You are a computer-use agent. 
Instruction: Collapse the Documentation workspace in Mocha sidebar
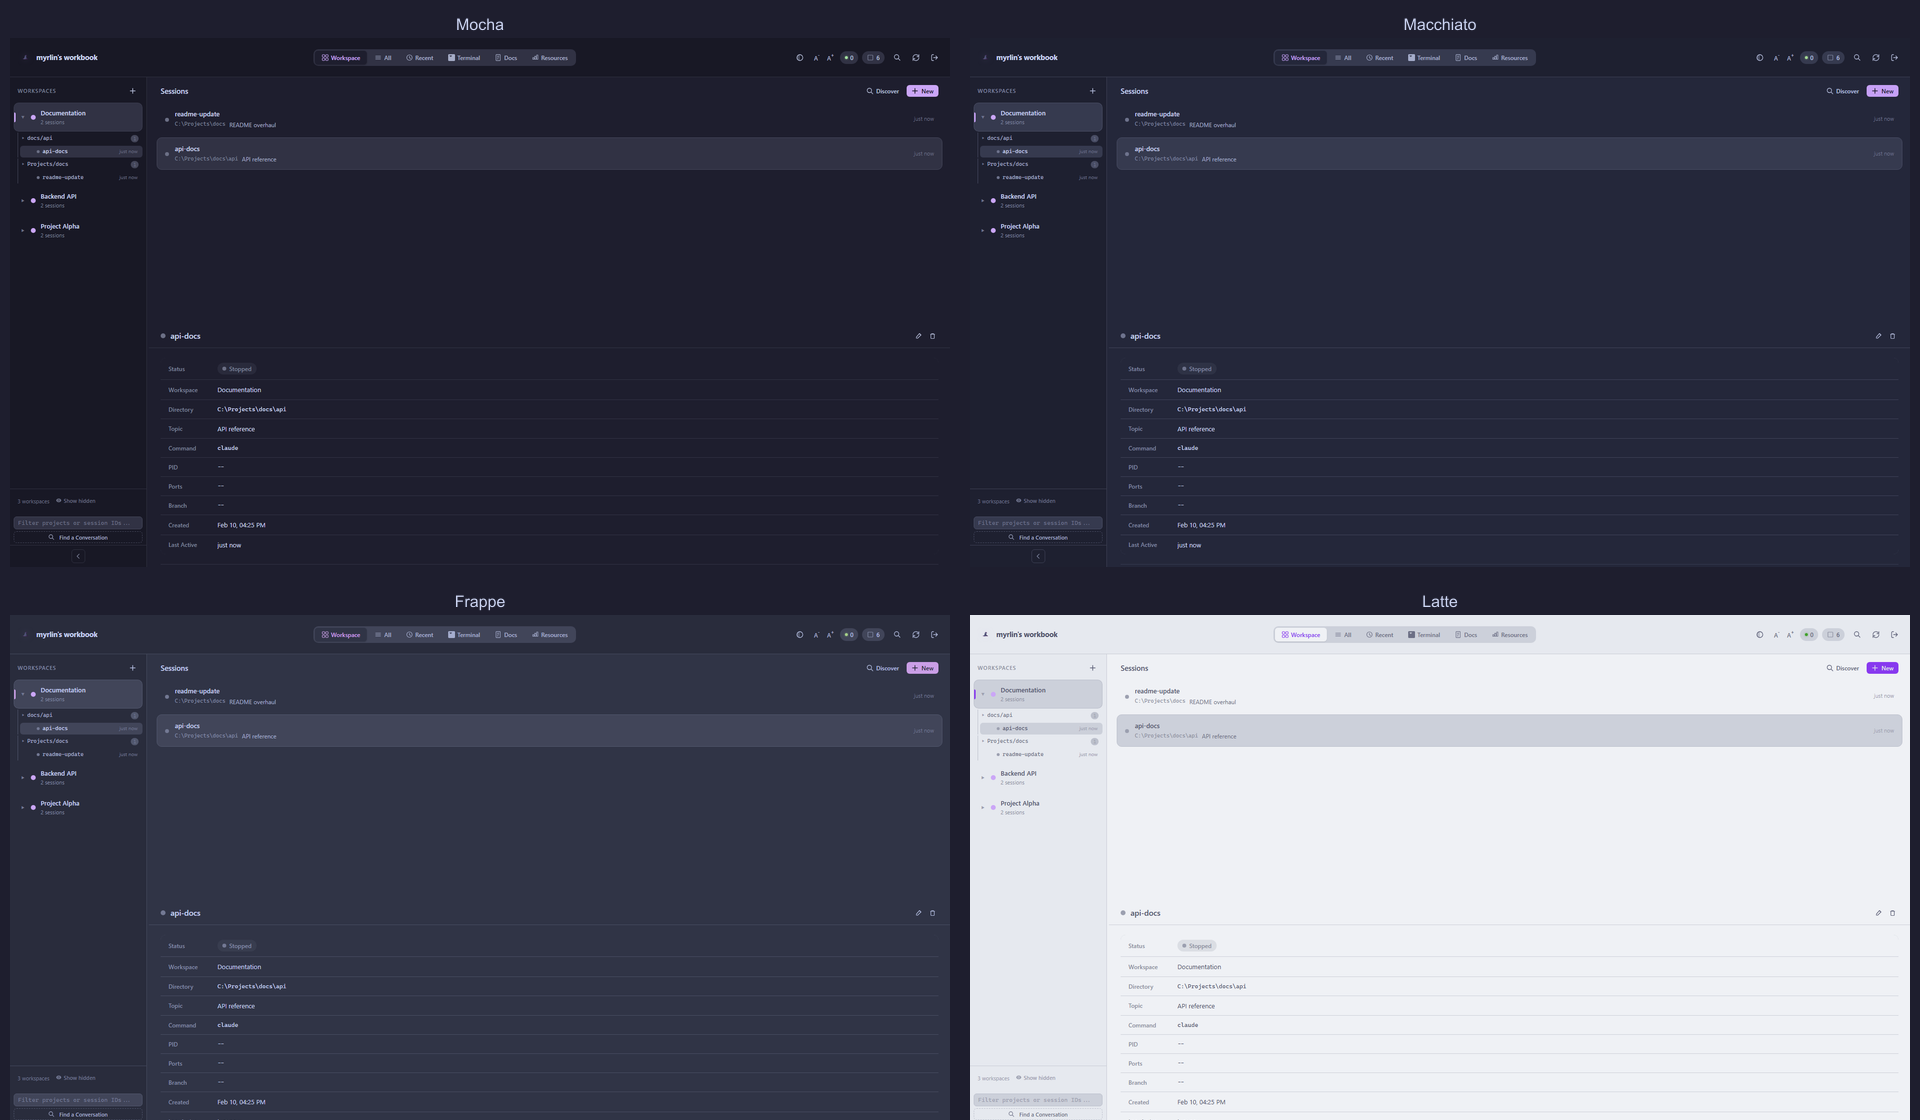[x=23, y=117]
